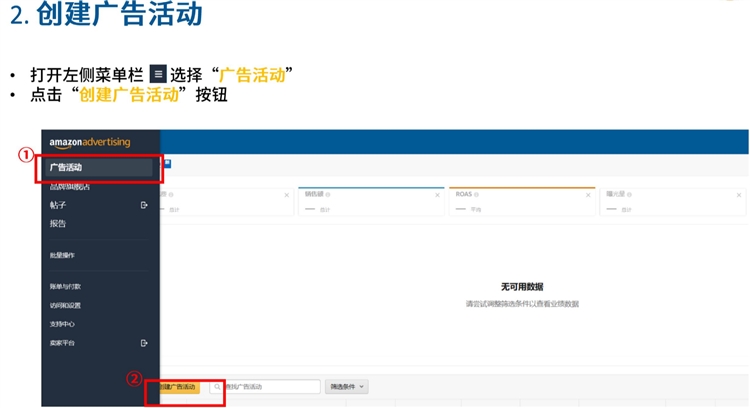
Task: Open the 筛选条件 filter dropdown
Action: coord(347,387)
